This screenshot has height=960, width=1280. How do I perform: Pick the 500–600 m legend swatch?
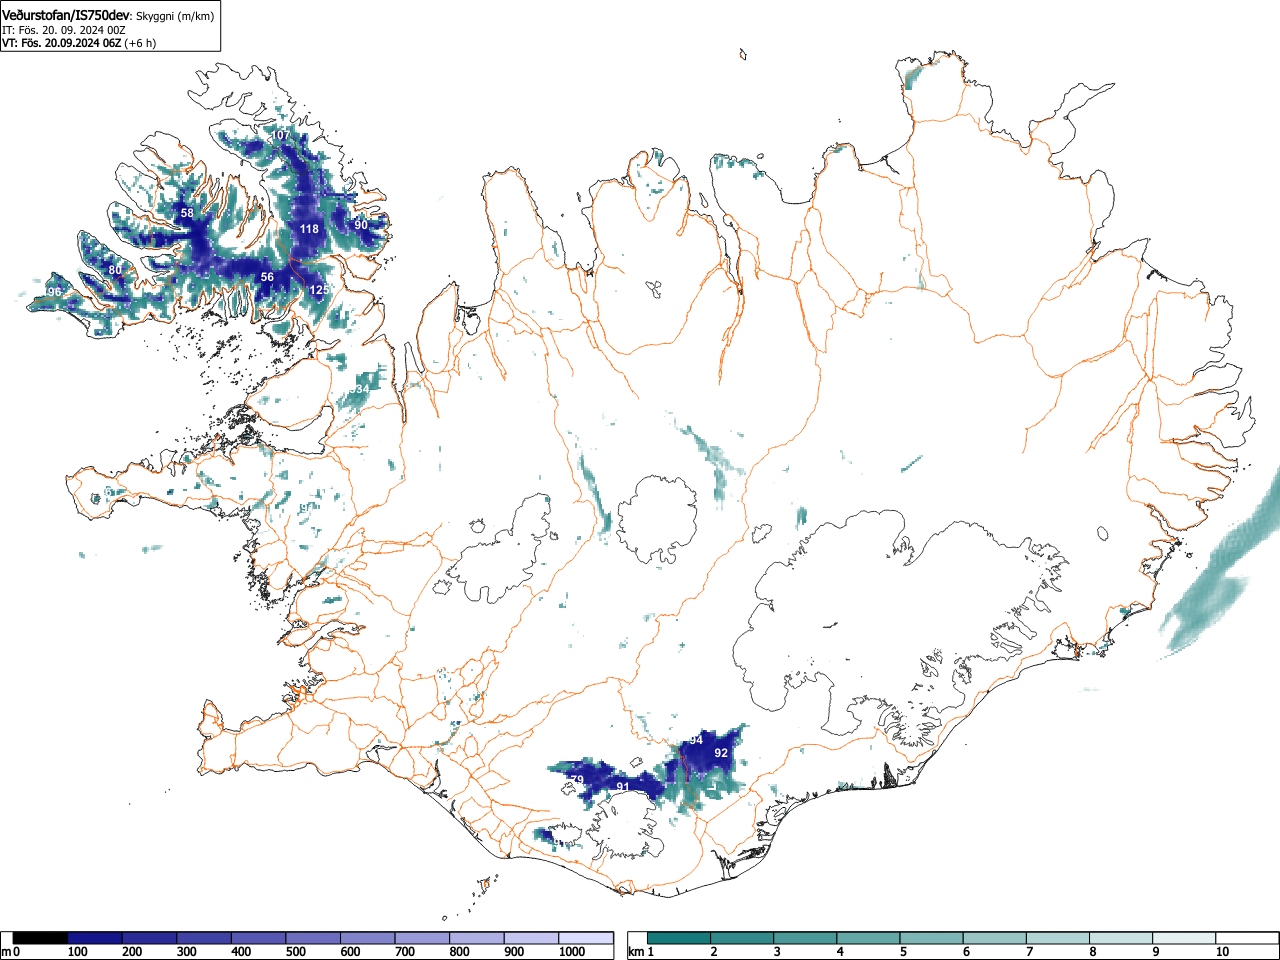(x=313, y=938)
